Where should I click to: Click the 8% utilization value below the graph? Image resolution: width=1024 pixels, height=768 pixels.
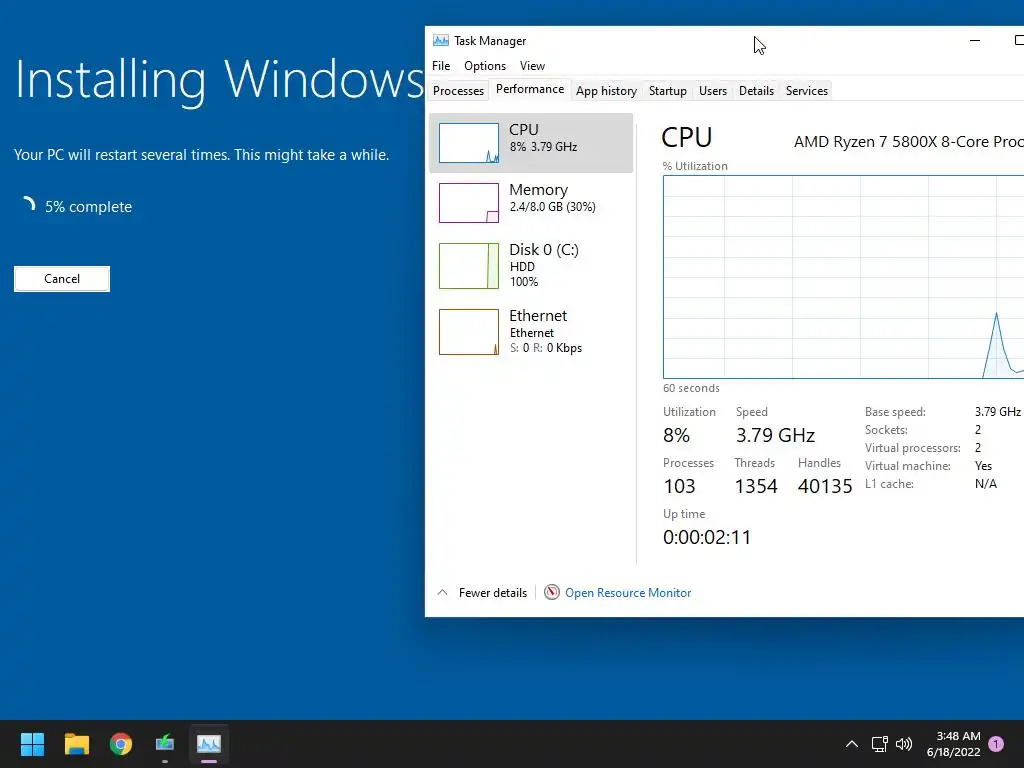pos(677,436)
